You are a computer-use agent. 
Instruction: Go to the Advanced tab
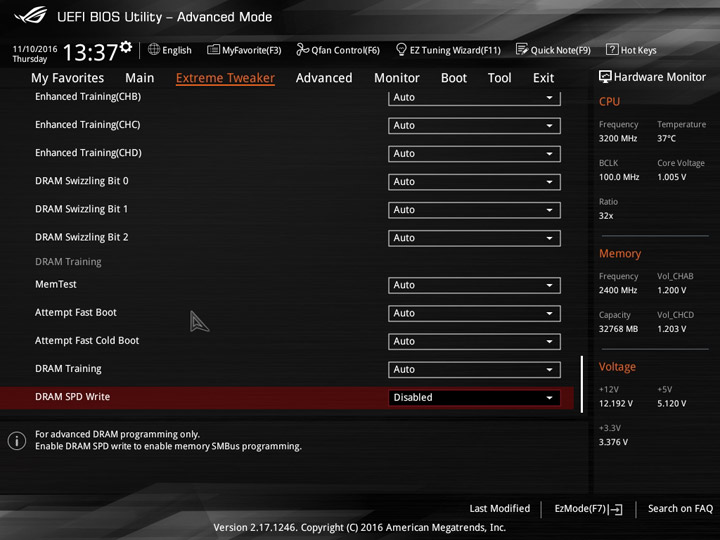pyautogui.click(x=324, y=78)
